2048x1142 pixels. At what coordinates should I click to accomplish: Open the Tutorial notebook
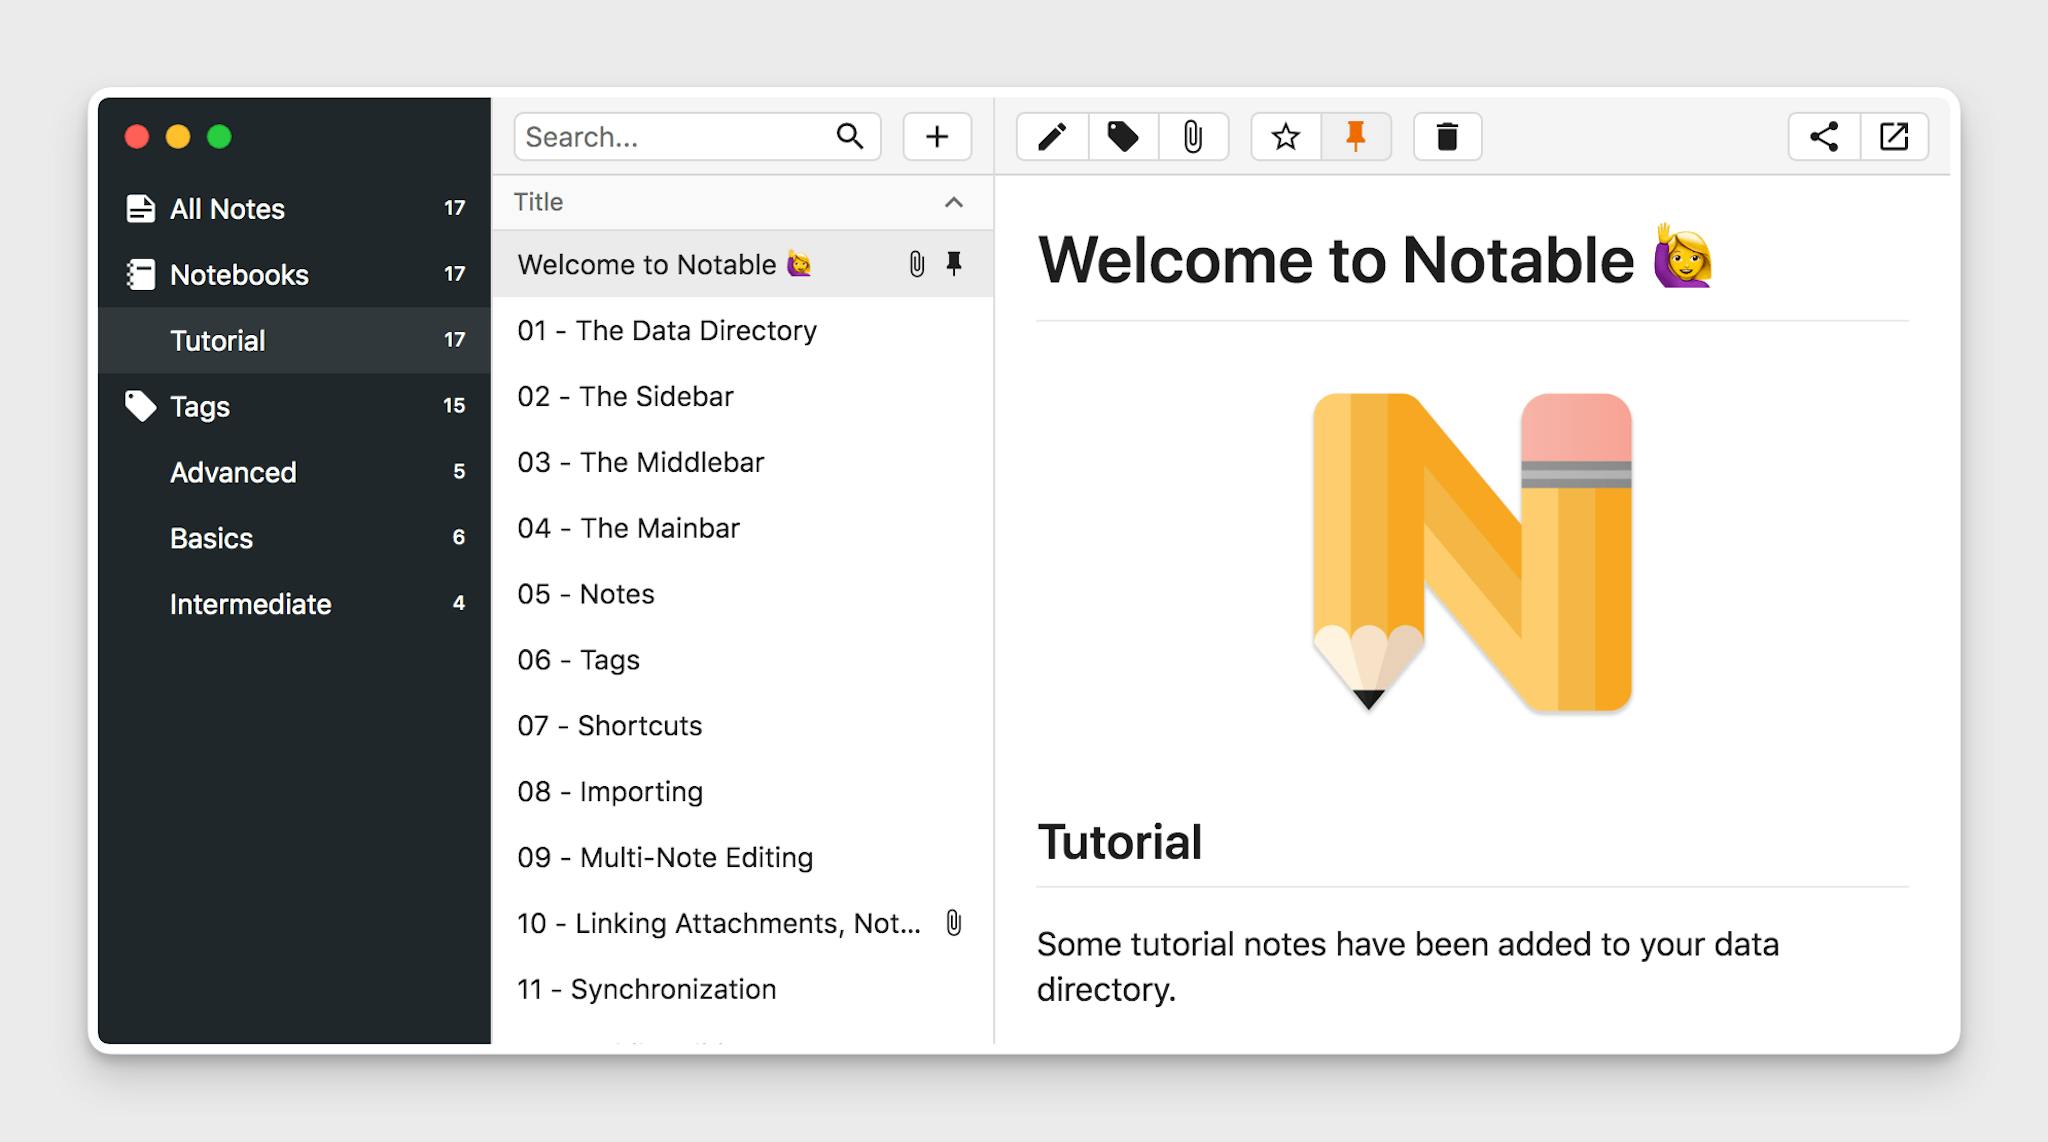tap(217, 340)
